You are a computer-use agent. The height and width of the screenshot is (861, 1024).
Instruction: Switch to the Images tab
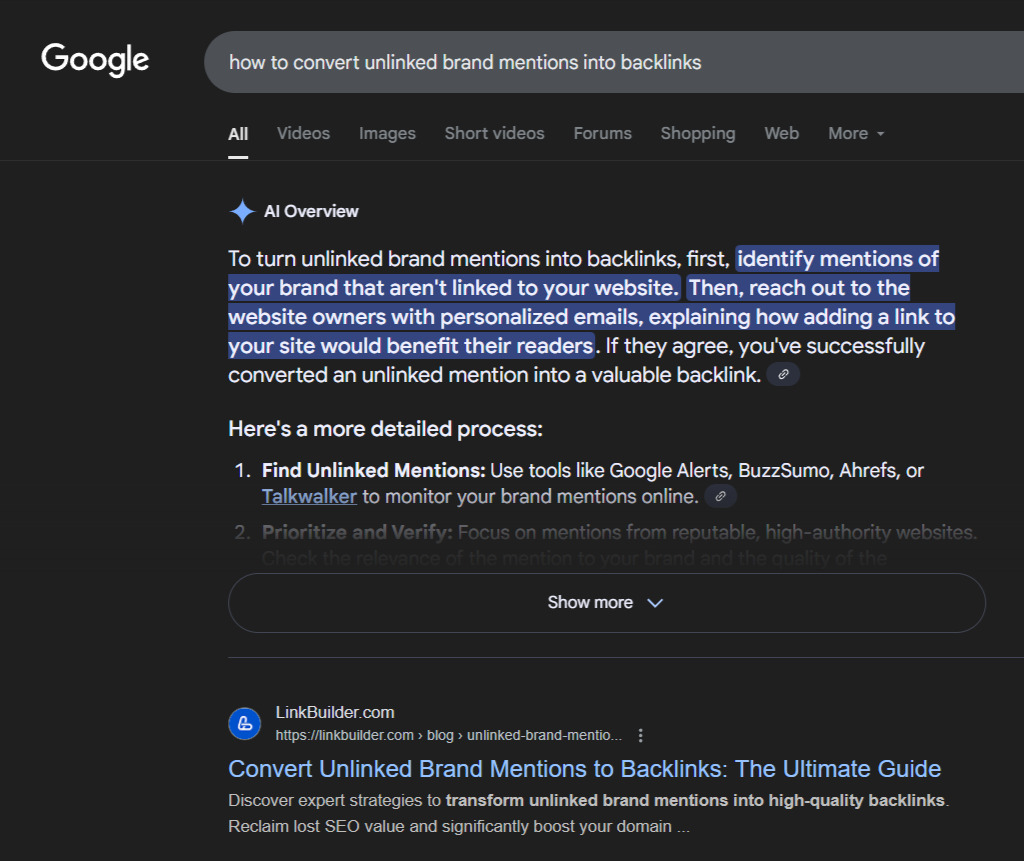pos(387,133)
